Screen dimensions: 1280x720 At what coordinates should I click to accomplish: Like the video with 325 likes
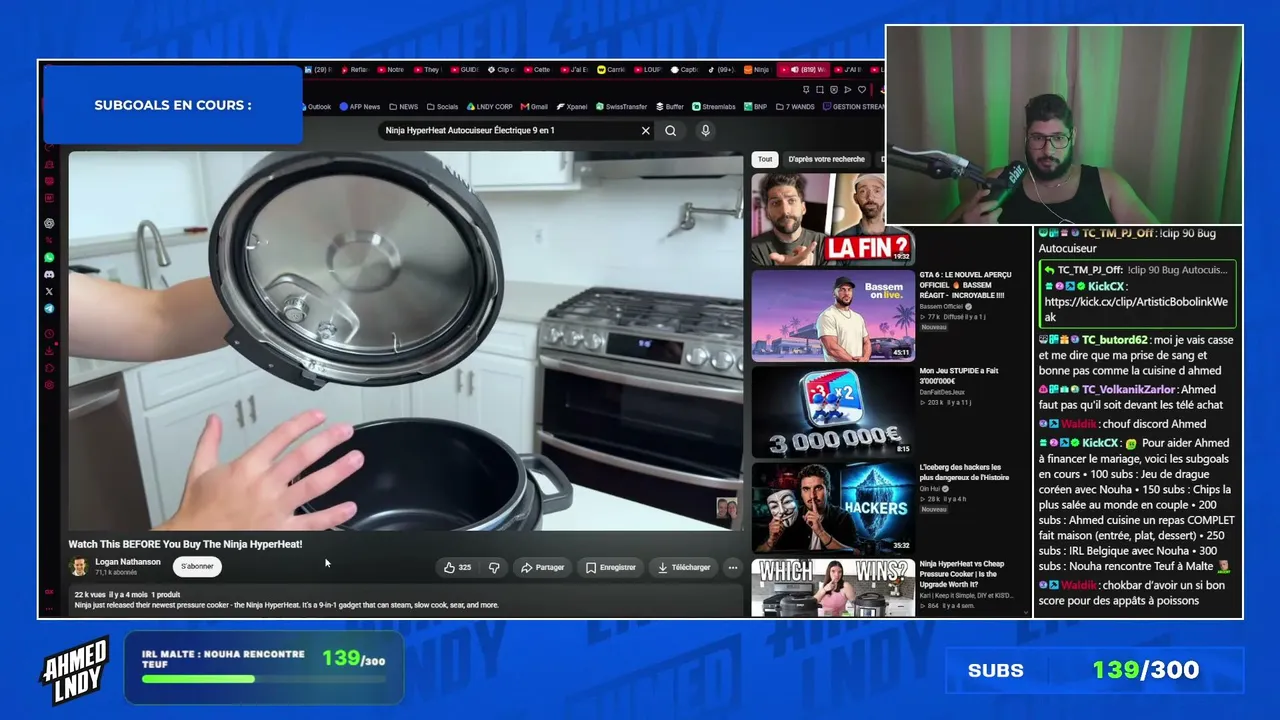[x=457, y=567]
